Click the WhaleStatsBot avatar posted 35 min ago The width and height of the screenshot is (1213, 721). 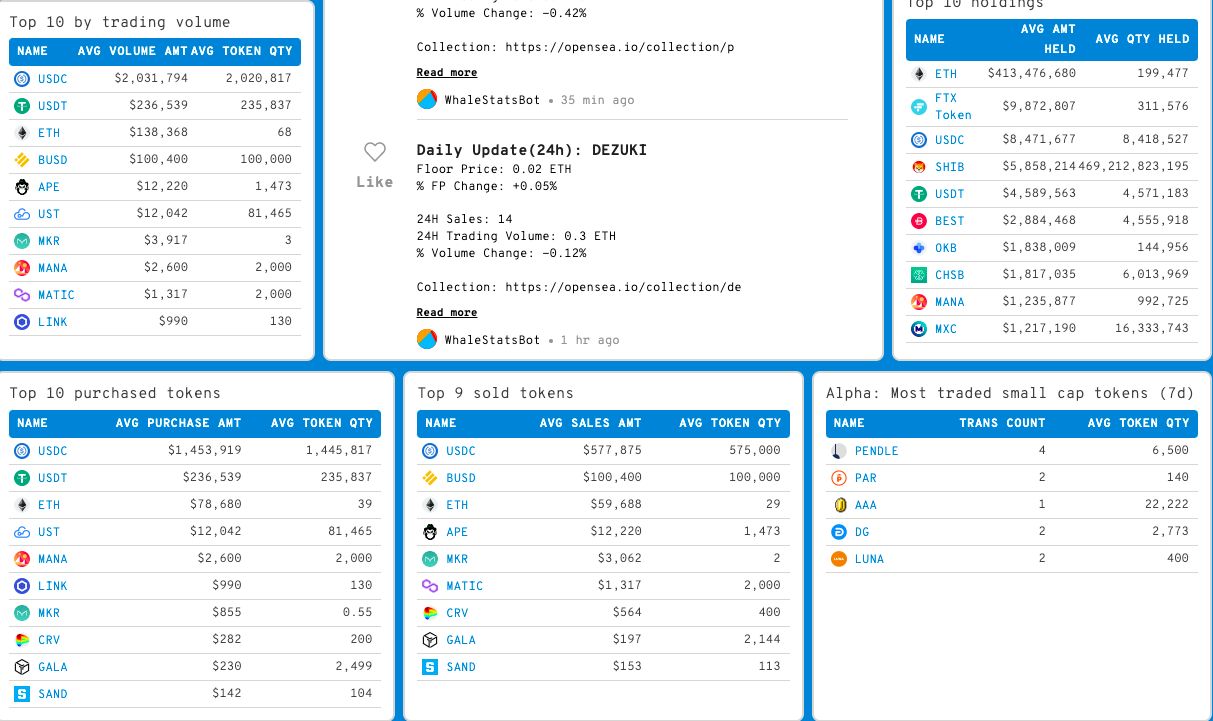coord(427,100)
